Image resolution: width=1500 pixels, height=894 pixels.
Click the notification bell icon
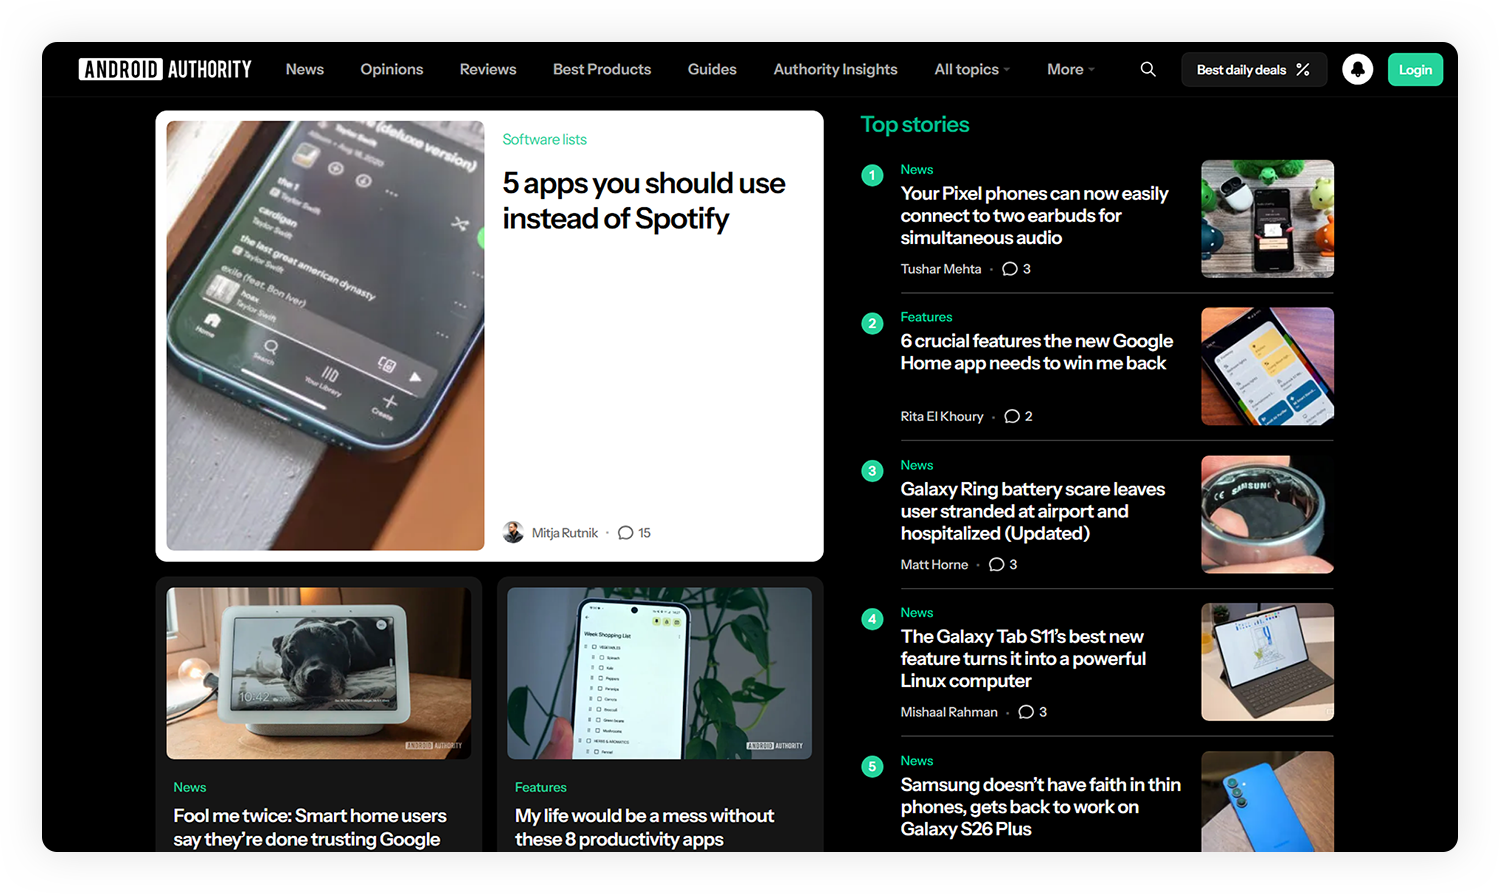point(1357,69)
